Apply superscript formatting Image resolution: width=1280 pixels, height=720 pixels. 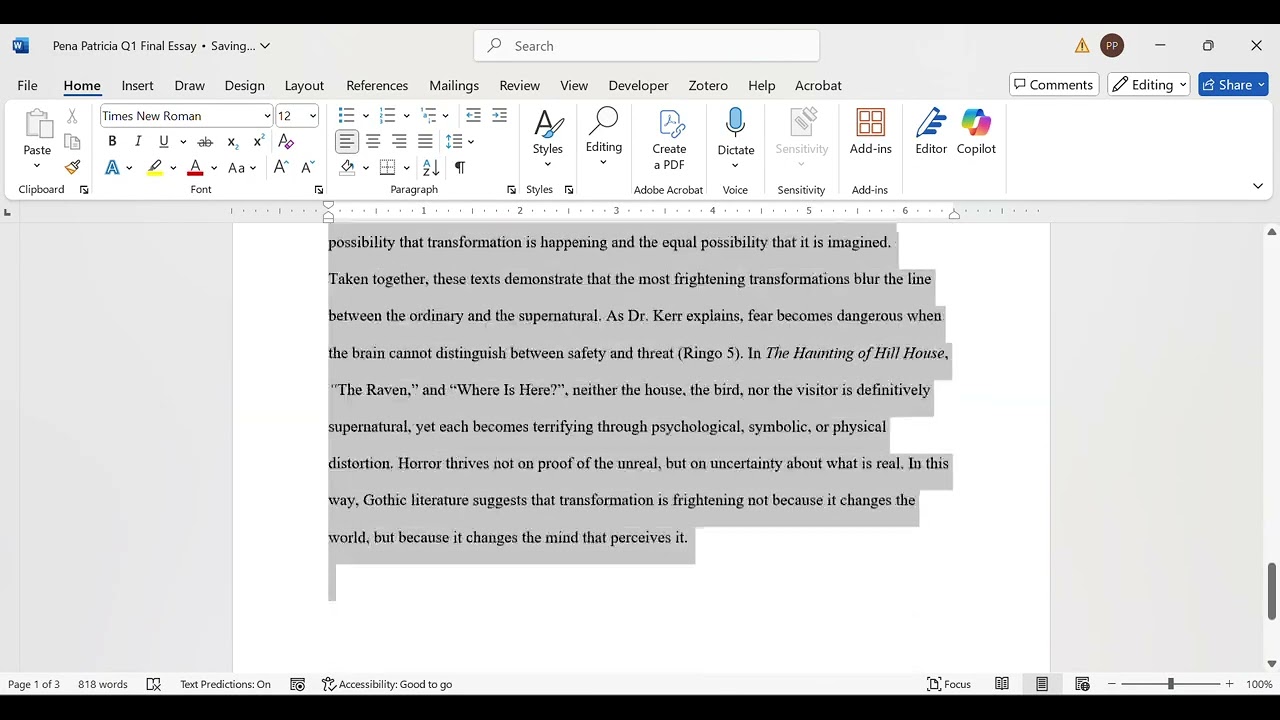point(258,142)
